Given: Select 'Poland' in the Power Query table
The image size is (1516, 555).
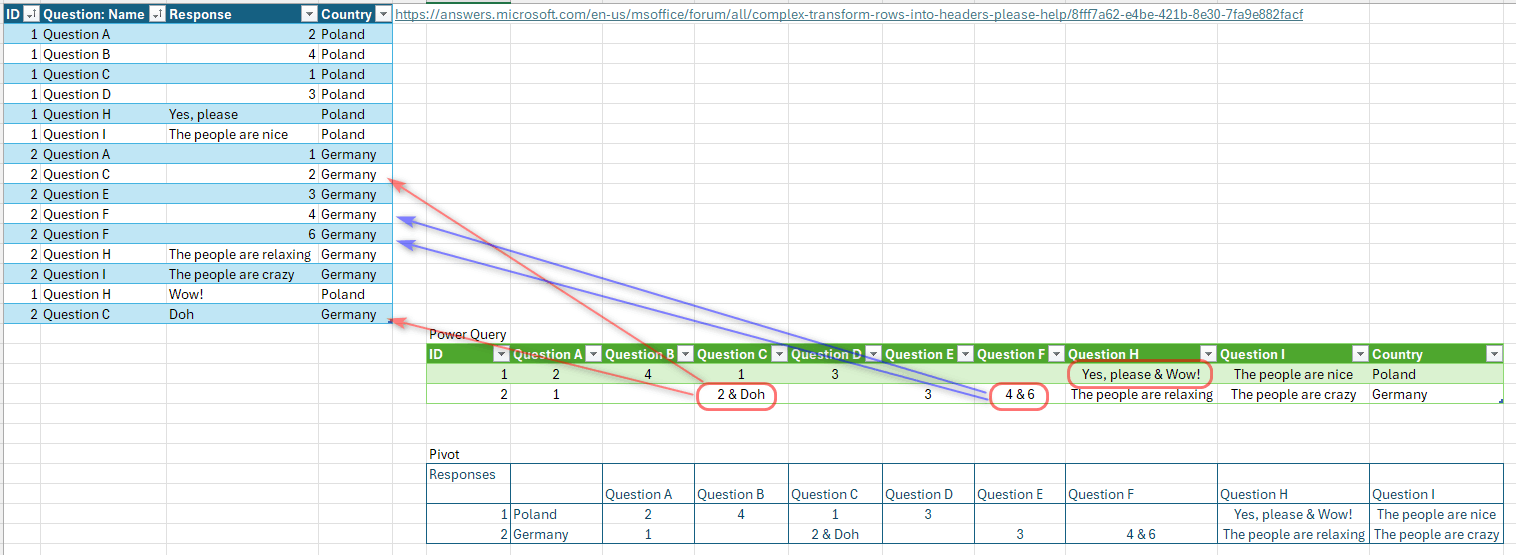Looking at the screenshot, I should tap(1394, 374).
